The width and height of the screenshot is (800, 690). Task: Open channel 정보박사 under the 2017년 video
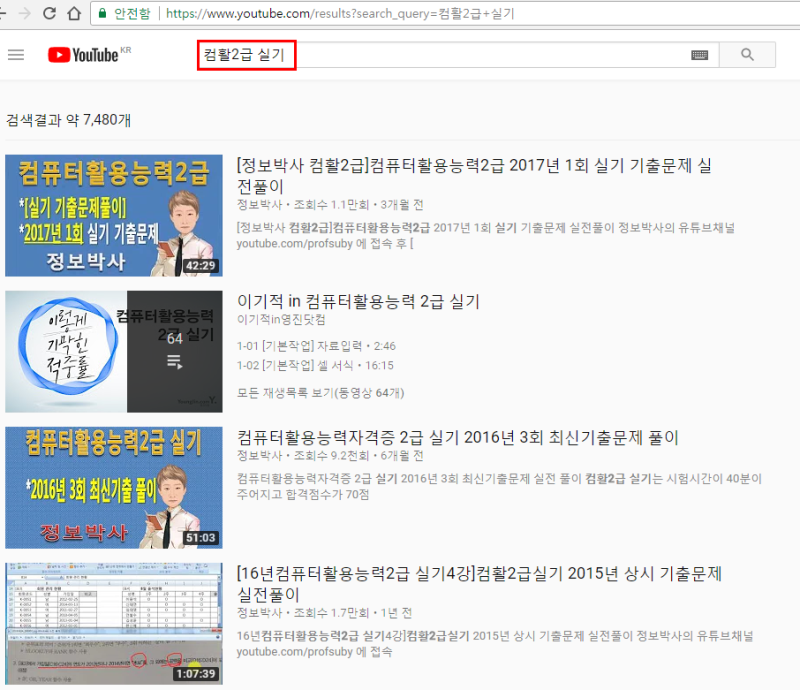(x=260, y=205)
